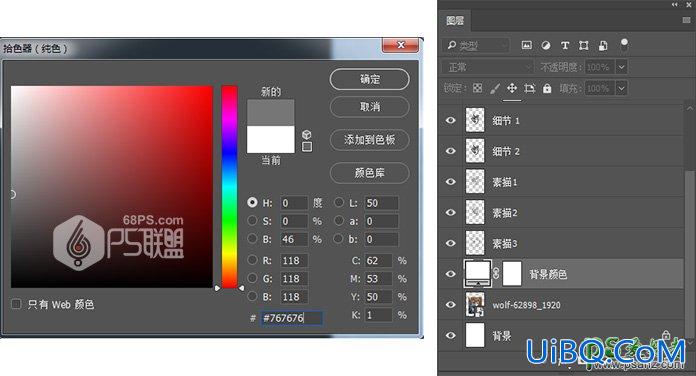Hide the 细节 1 layer
This screenshot has width=696, height=376.
tap(451, 120)
